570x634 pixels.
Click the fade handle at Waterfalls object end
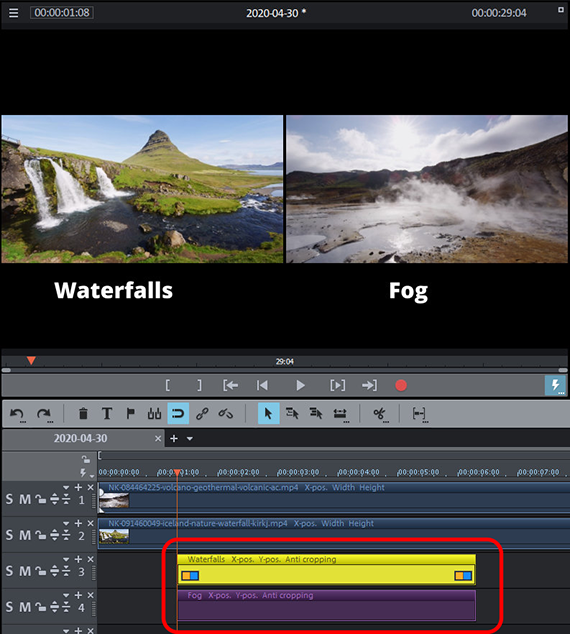[463, 575]
